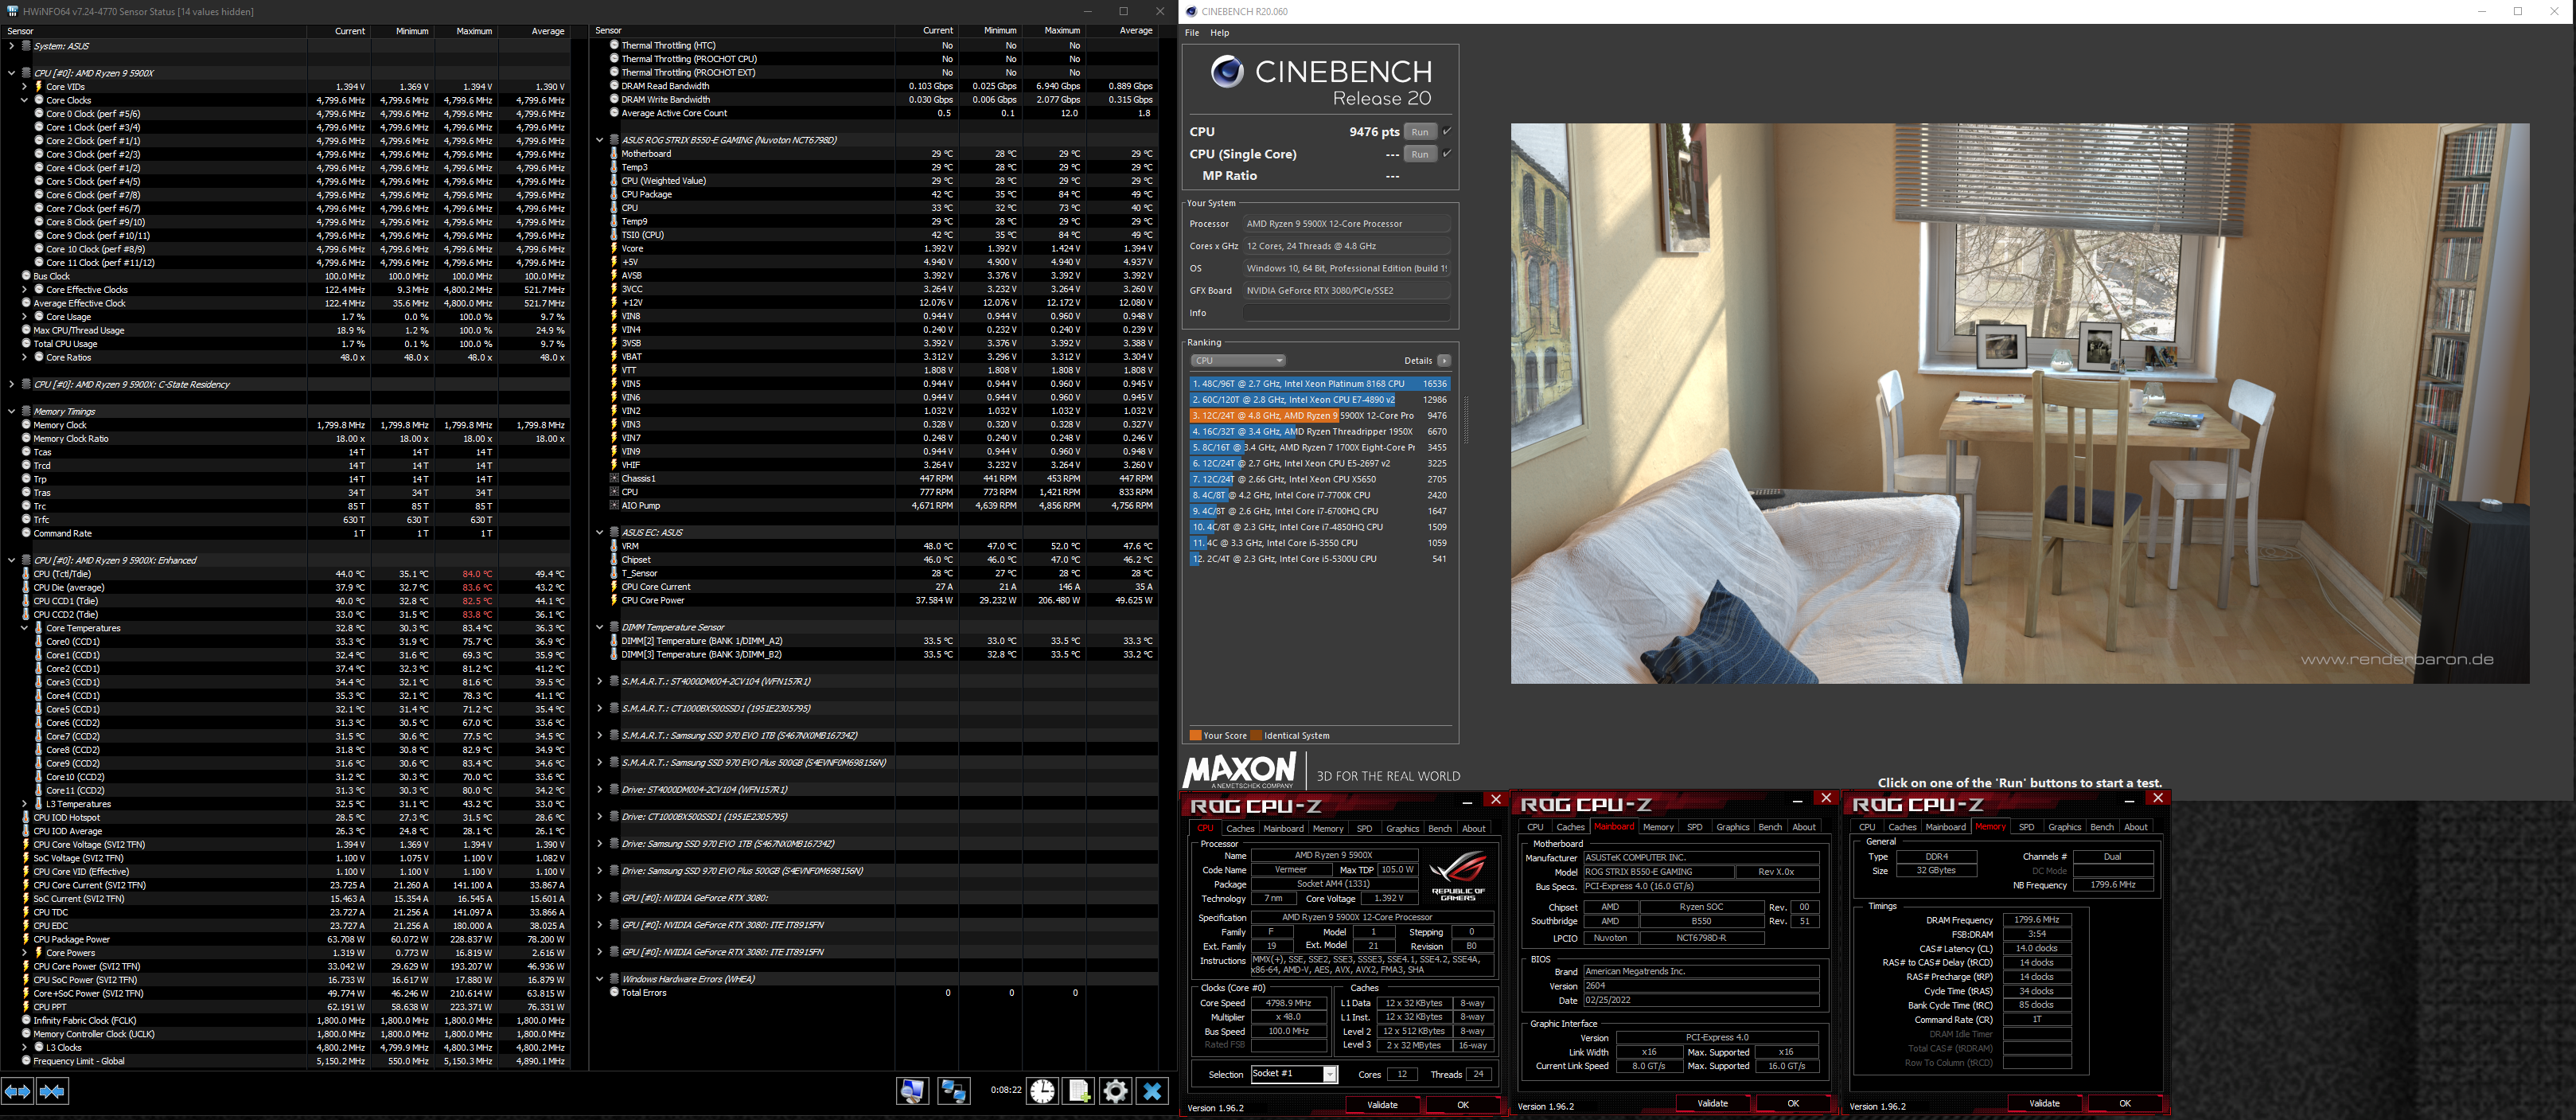Expand S.M.A.R.T. ST4000DM004 group
2576x1120 pixels.
[599, 681]
